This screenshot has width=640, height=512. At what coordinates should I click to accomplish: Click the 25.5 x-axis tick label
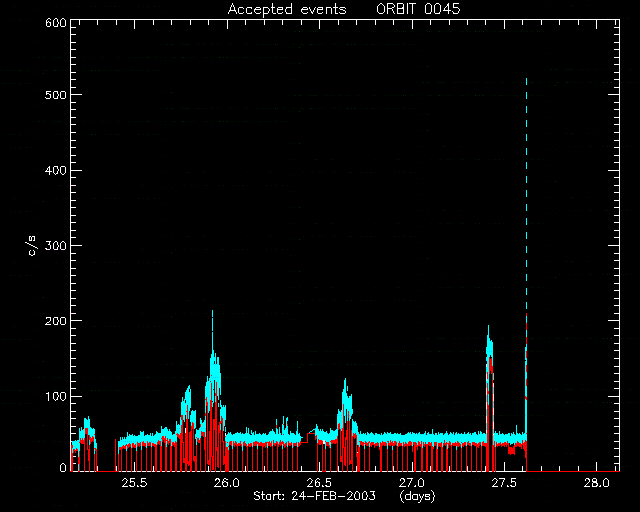(x=134, y=483)
